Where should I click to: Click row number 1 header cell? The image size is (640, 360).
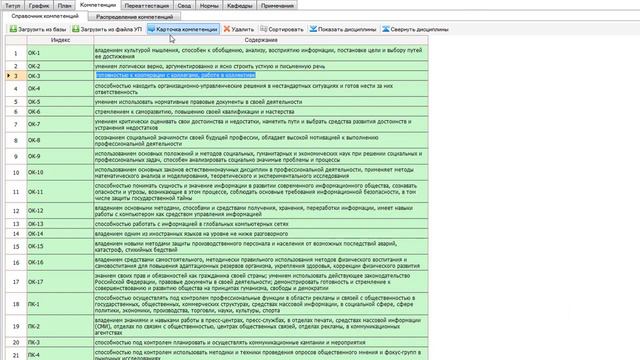click(x=16, y=53)
